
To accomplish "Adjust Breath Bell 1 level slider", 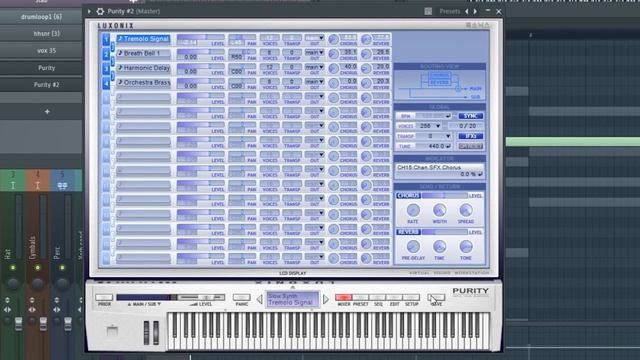I will pyautogui.click(x=200, y=52).
